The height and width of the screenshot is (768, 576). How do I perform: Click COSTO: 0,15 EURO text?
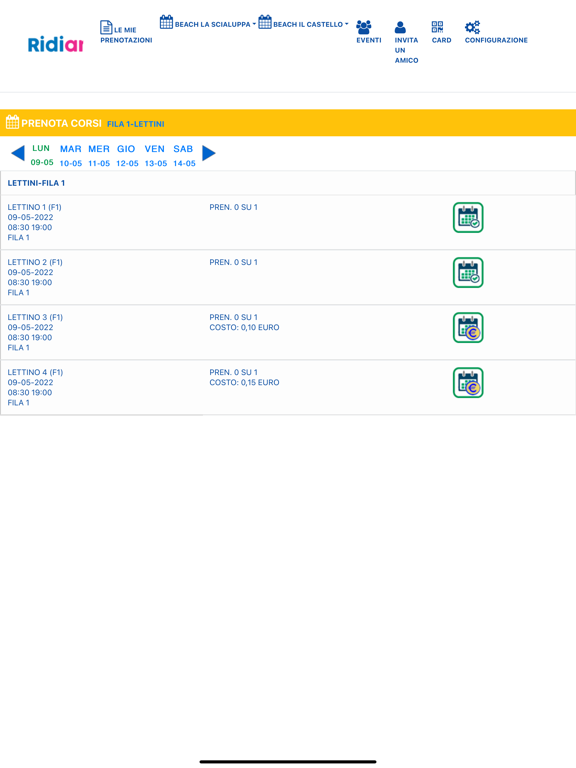click(x=244, y=383)
